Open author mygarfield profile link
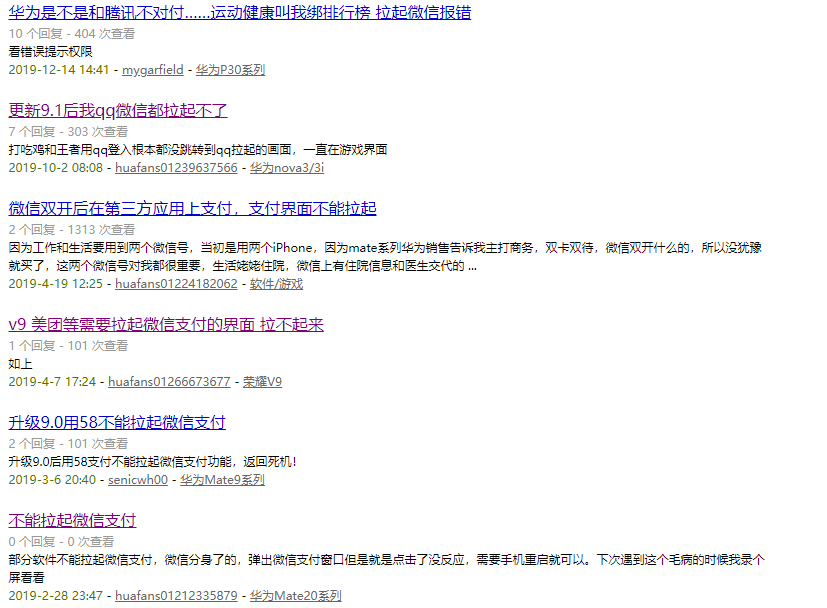 coord(152,70)
